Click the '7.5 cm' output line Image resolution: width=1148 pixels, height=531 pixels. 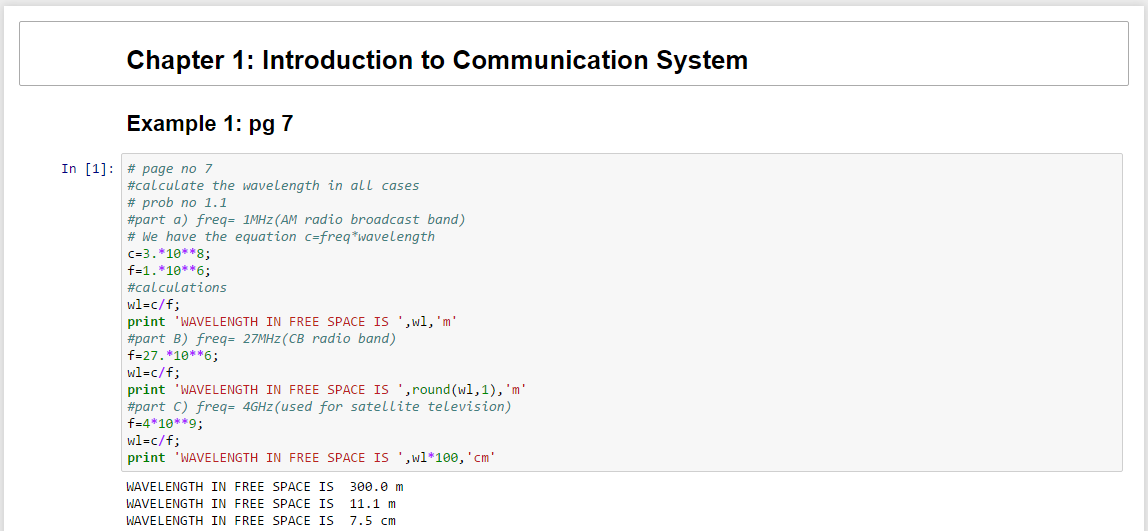[x=260, y=521]
